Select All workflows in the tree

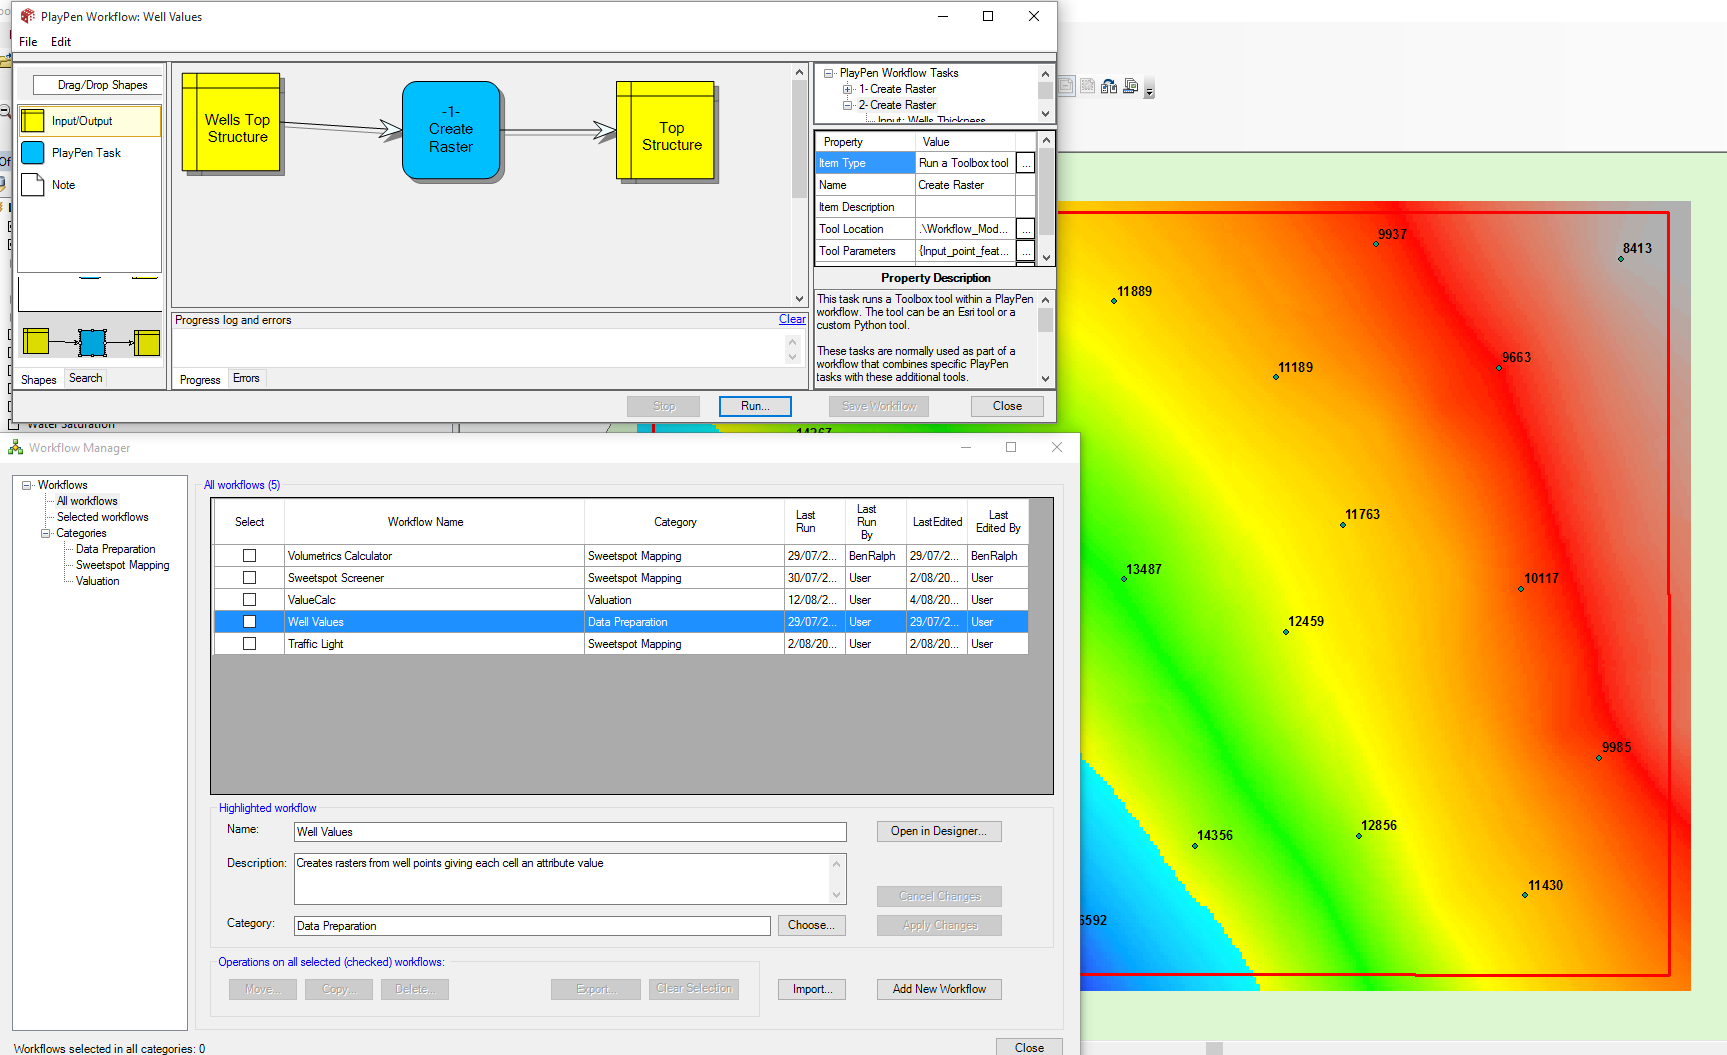point(87,501)
